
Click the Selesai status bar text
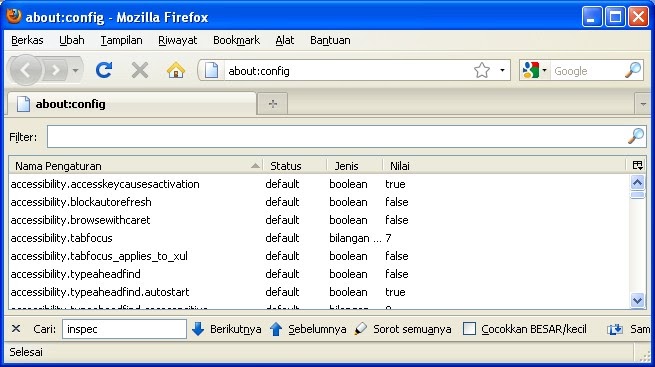[26, 352]
